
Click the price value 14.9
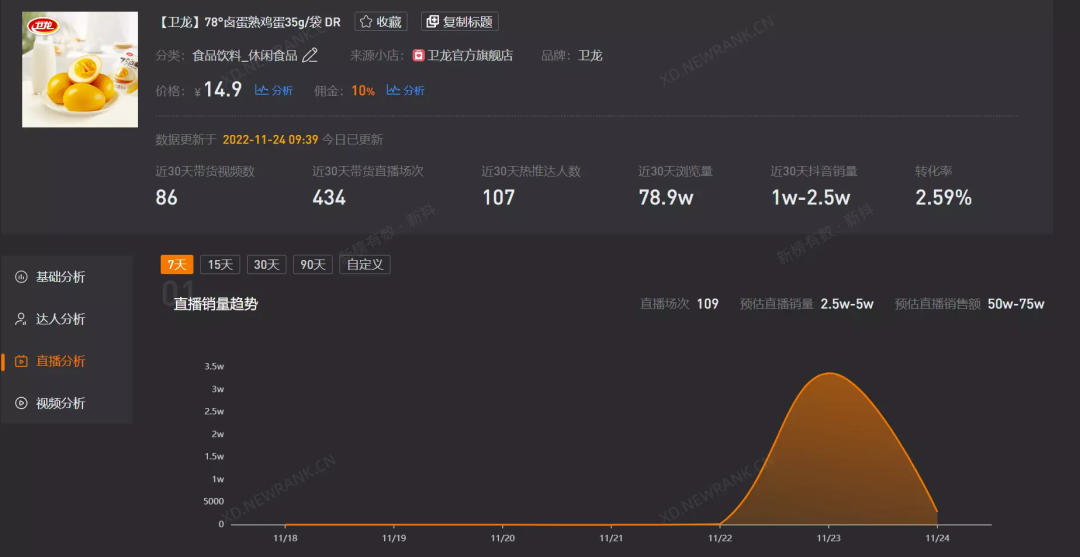tap(222, 90)
